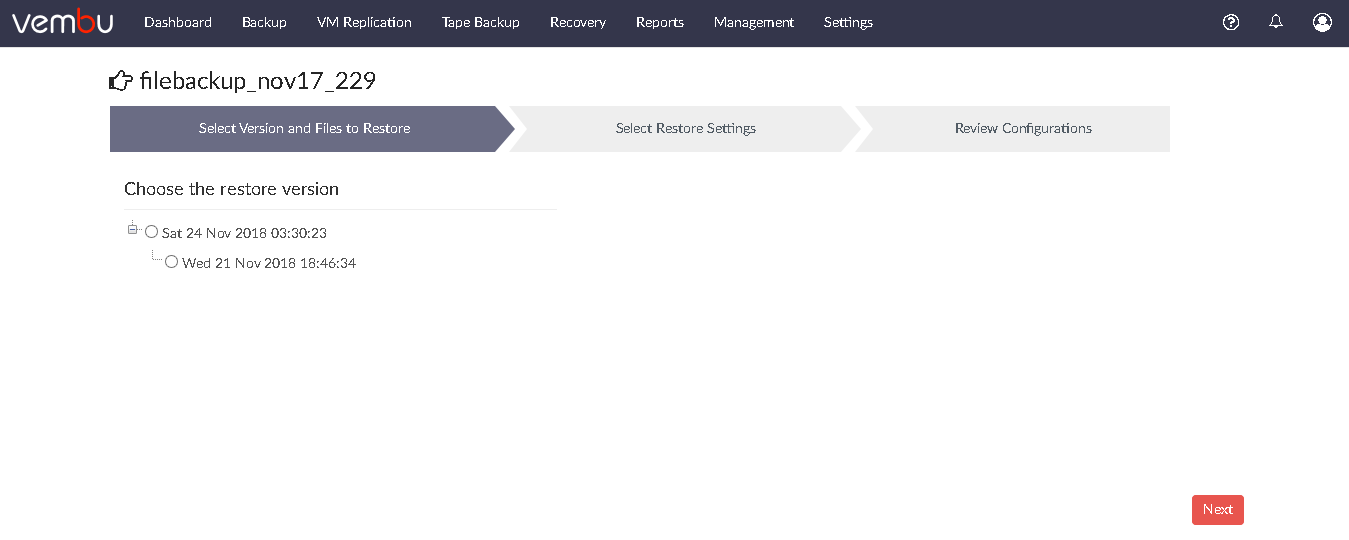
Task: Open the Recovery menu
Action: 578,22
